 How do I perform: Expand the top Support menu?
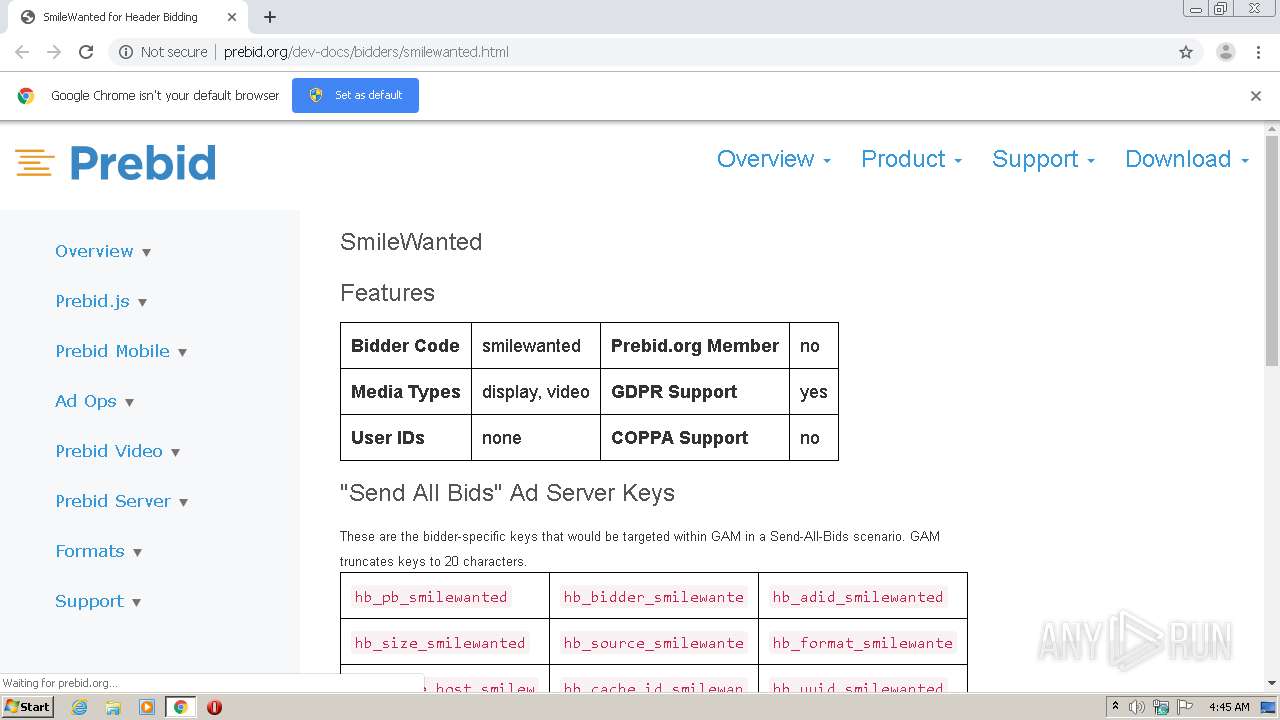coord(1043,159)
